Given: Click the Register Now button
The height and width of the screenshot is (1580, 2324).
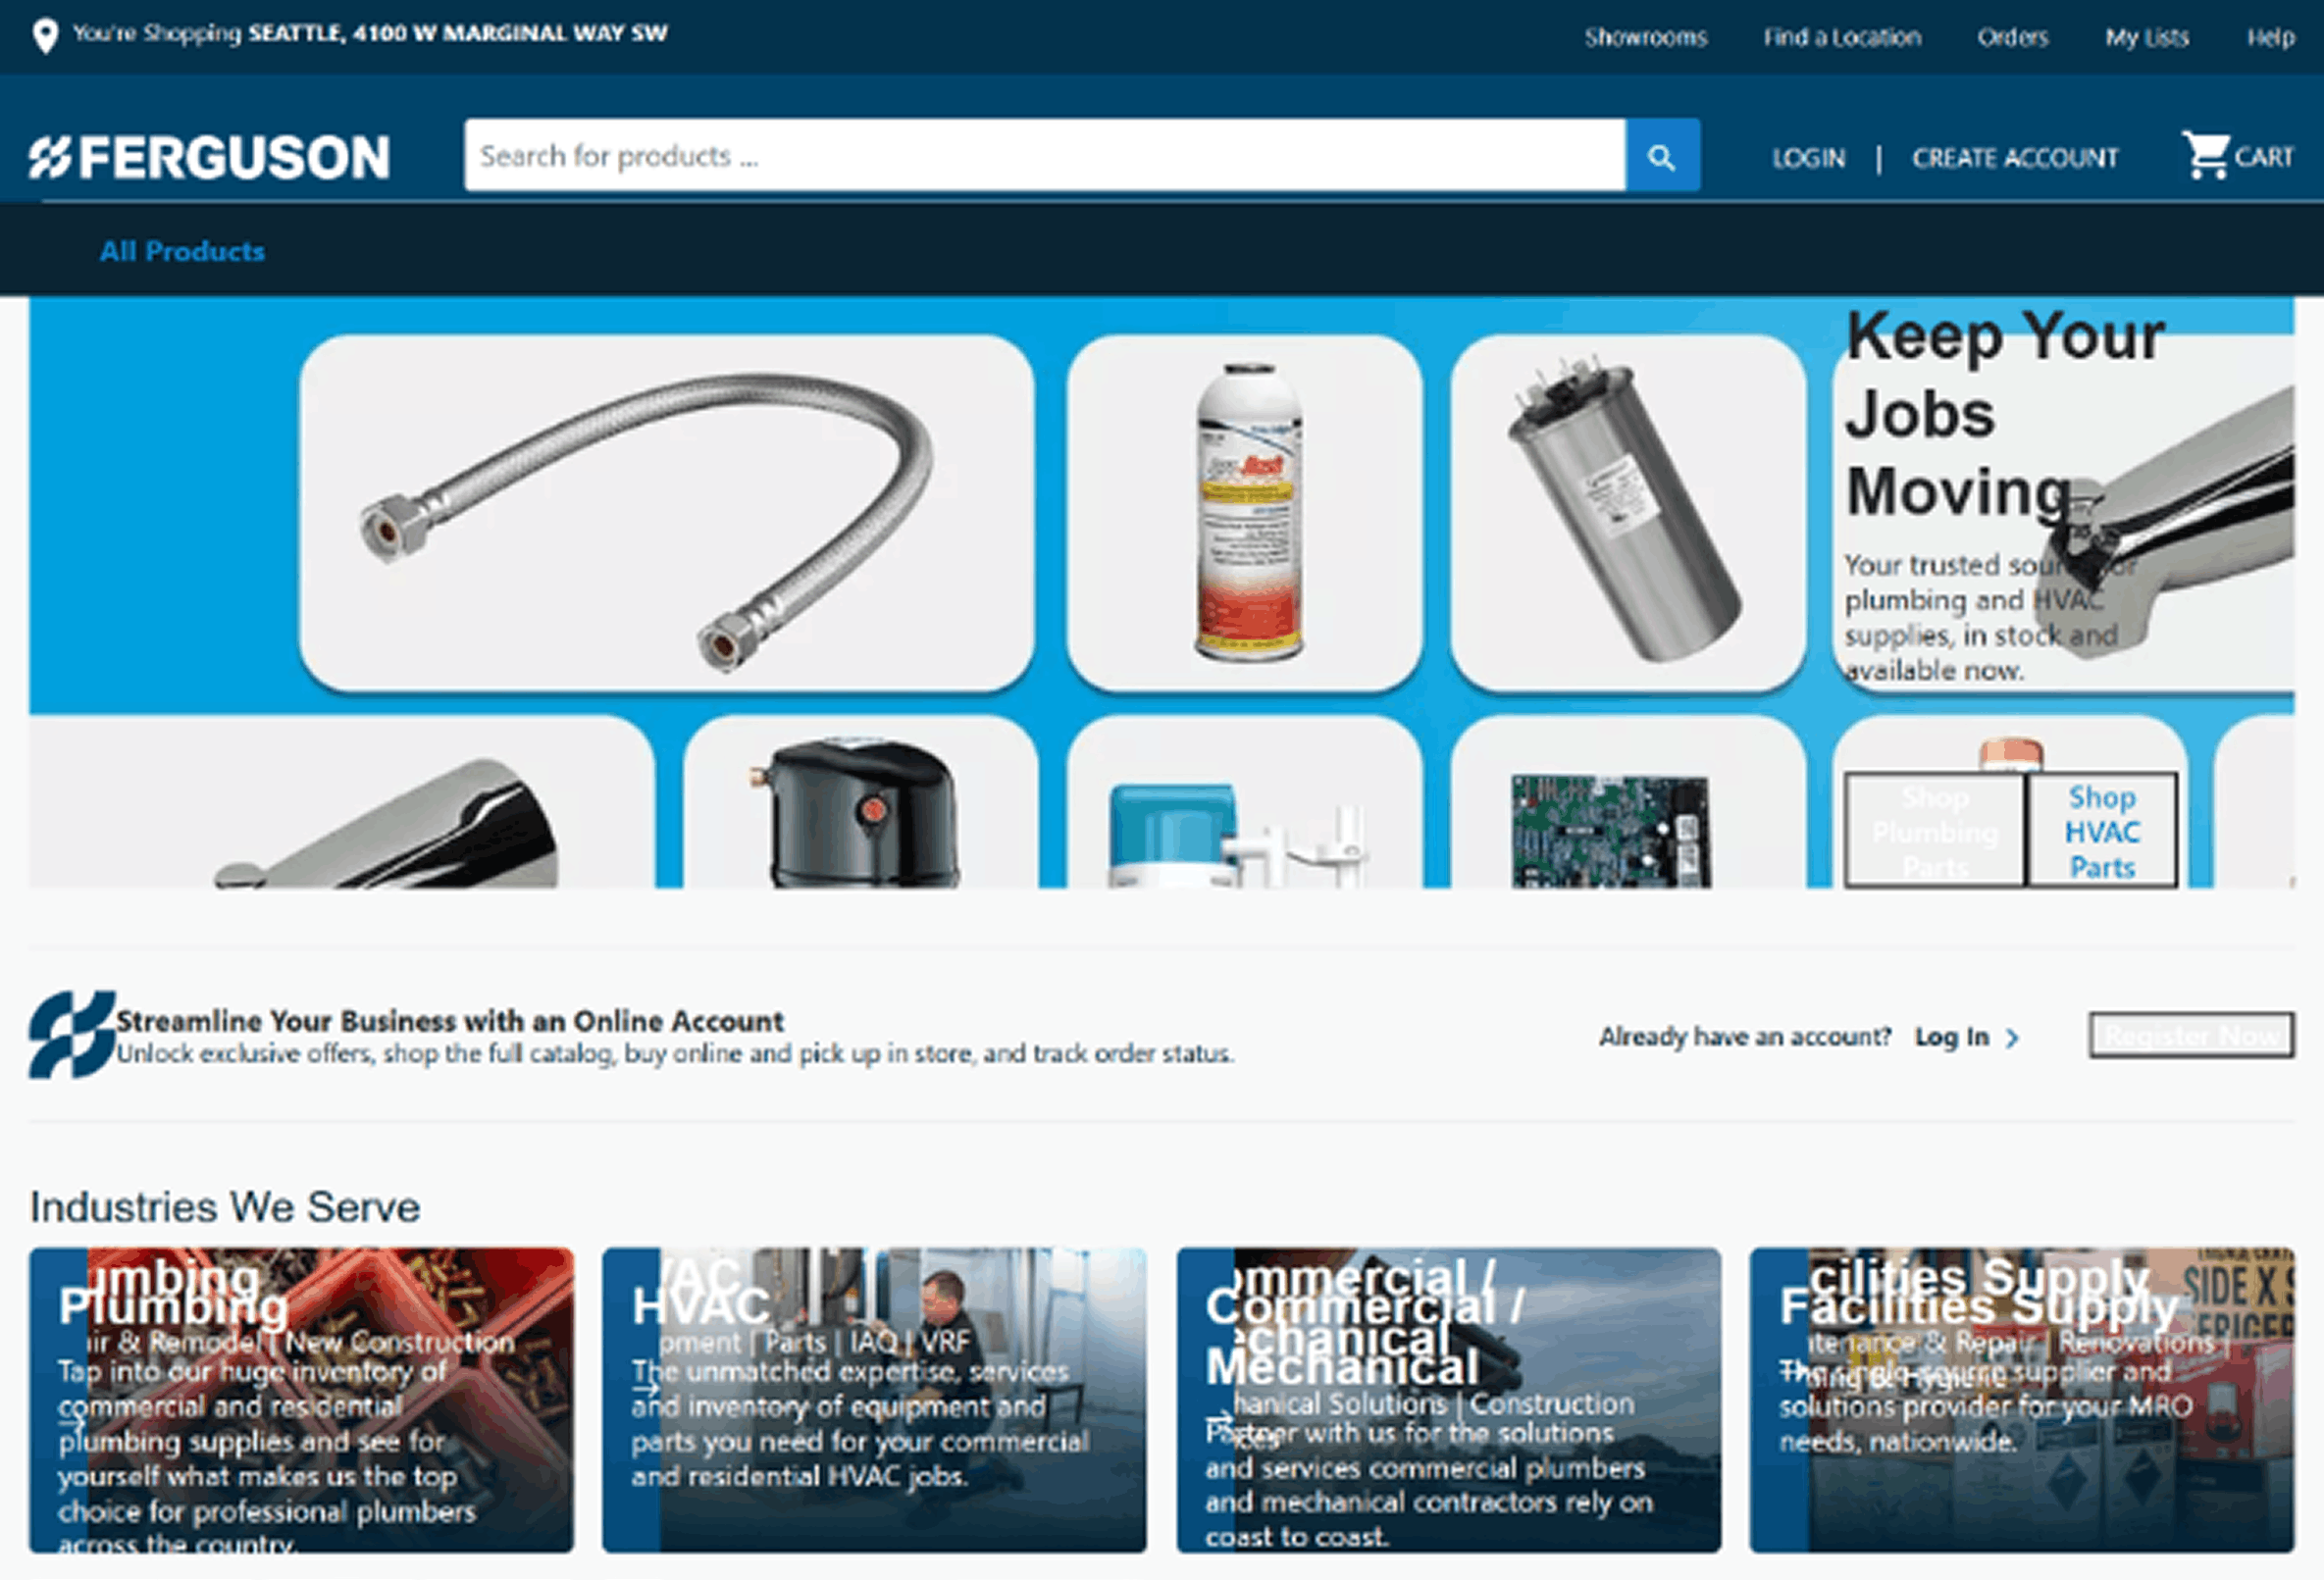Looking at the screenshot, I should (x=2190, y=1035).
